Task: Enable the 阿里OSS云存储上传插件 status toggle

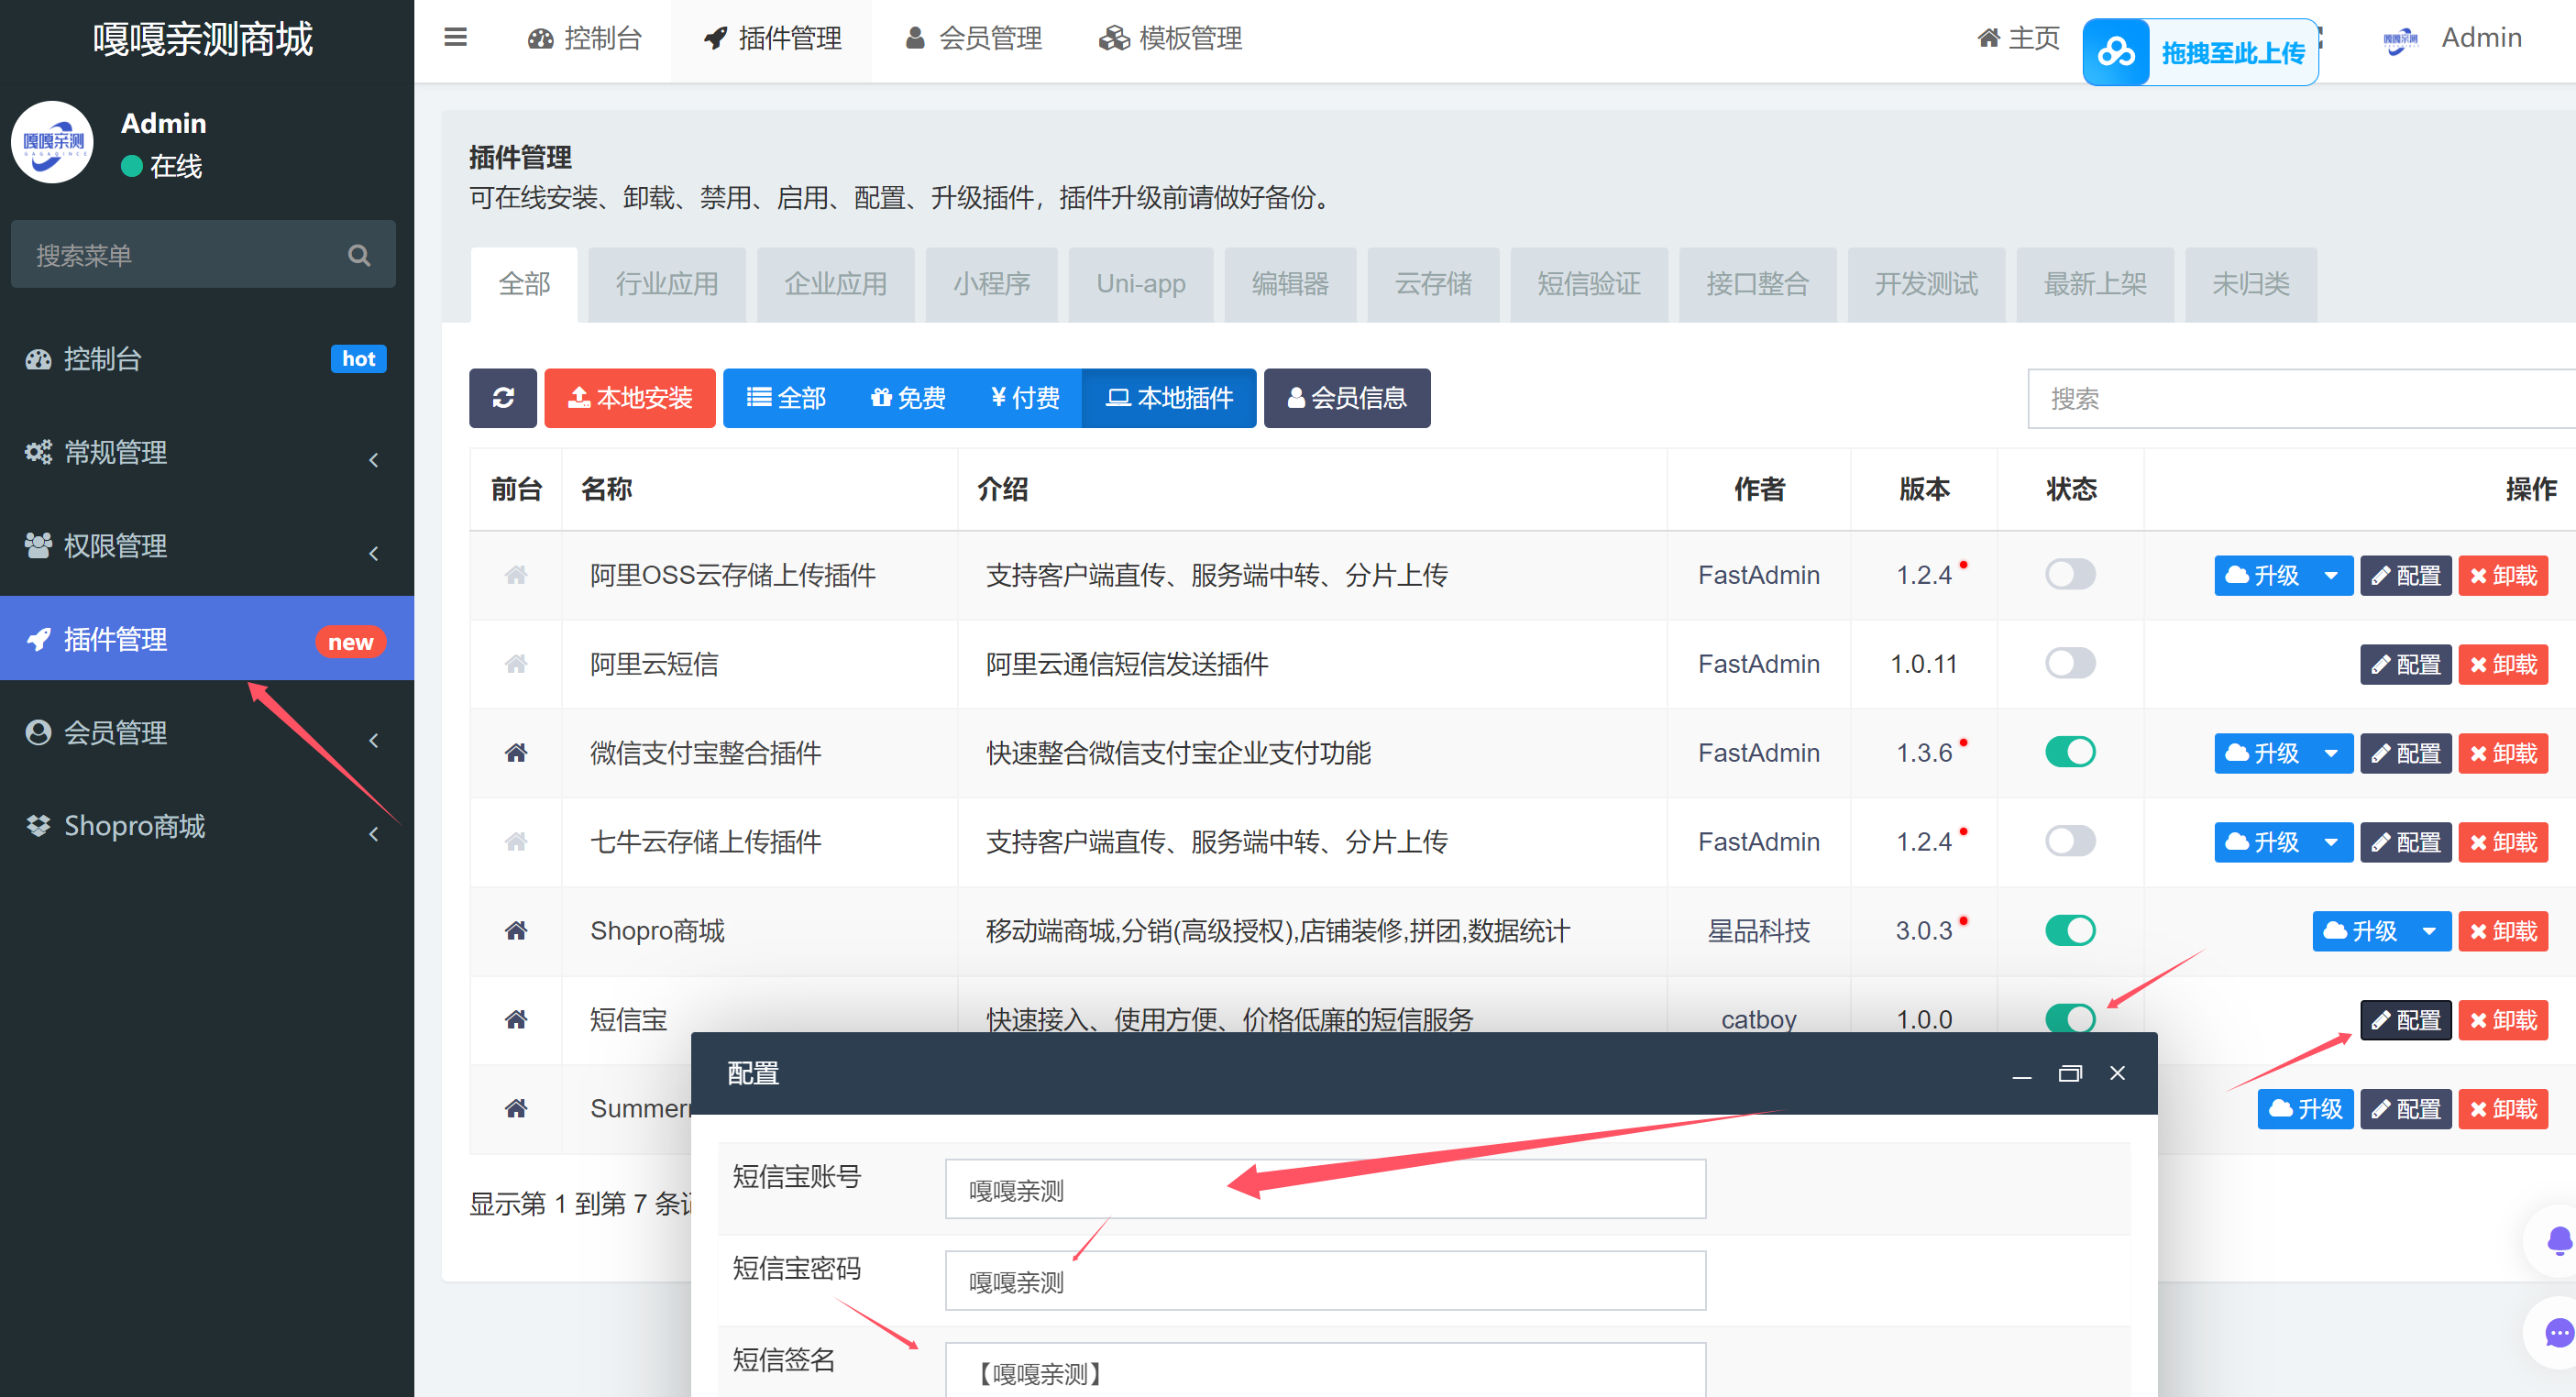Action: 2069,575
